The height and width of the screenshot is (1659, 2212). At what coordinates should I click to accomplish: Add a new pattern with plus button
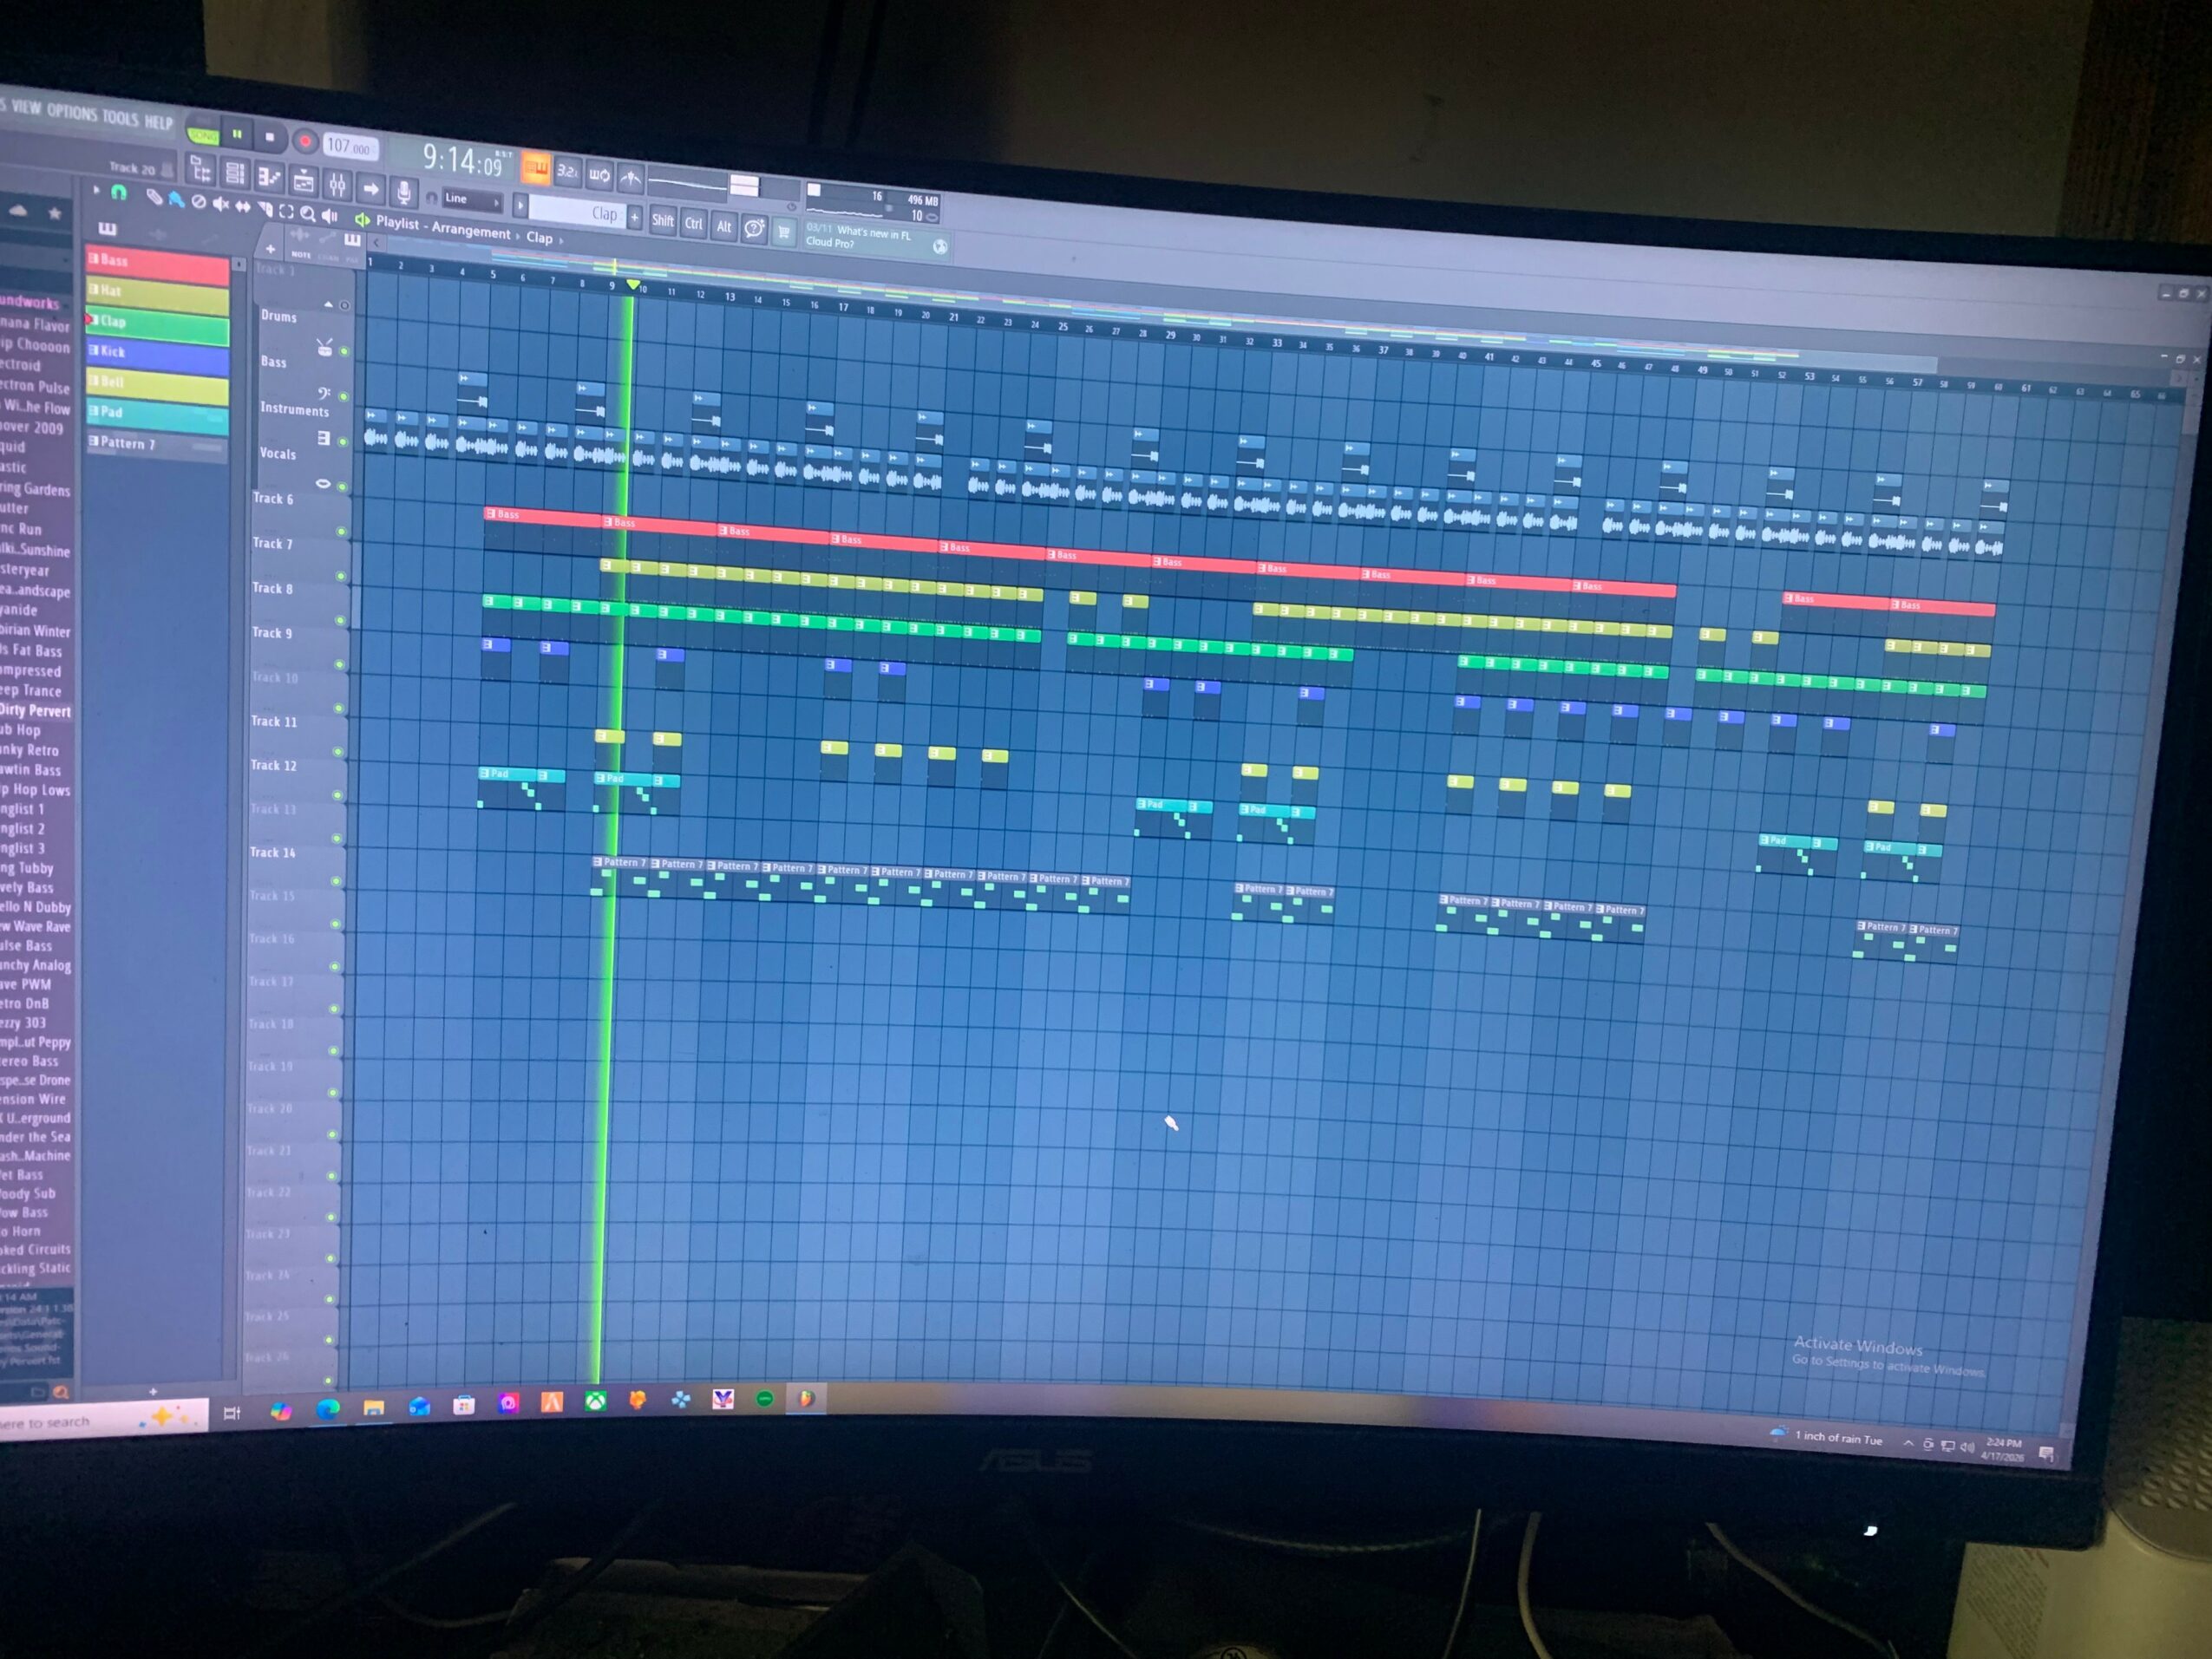(634, 217)
